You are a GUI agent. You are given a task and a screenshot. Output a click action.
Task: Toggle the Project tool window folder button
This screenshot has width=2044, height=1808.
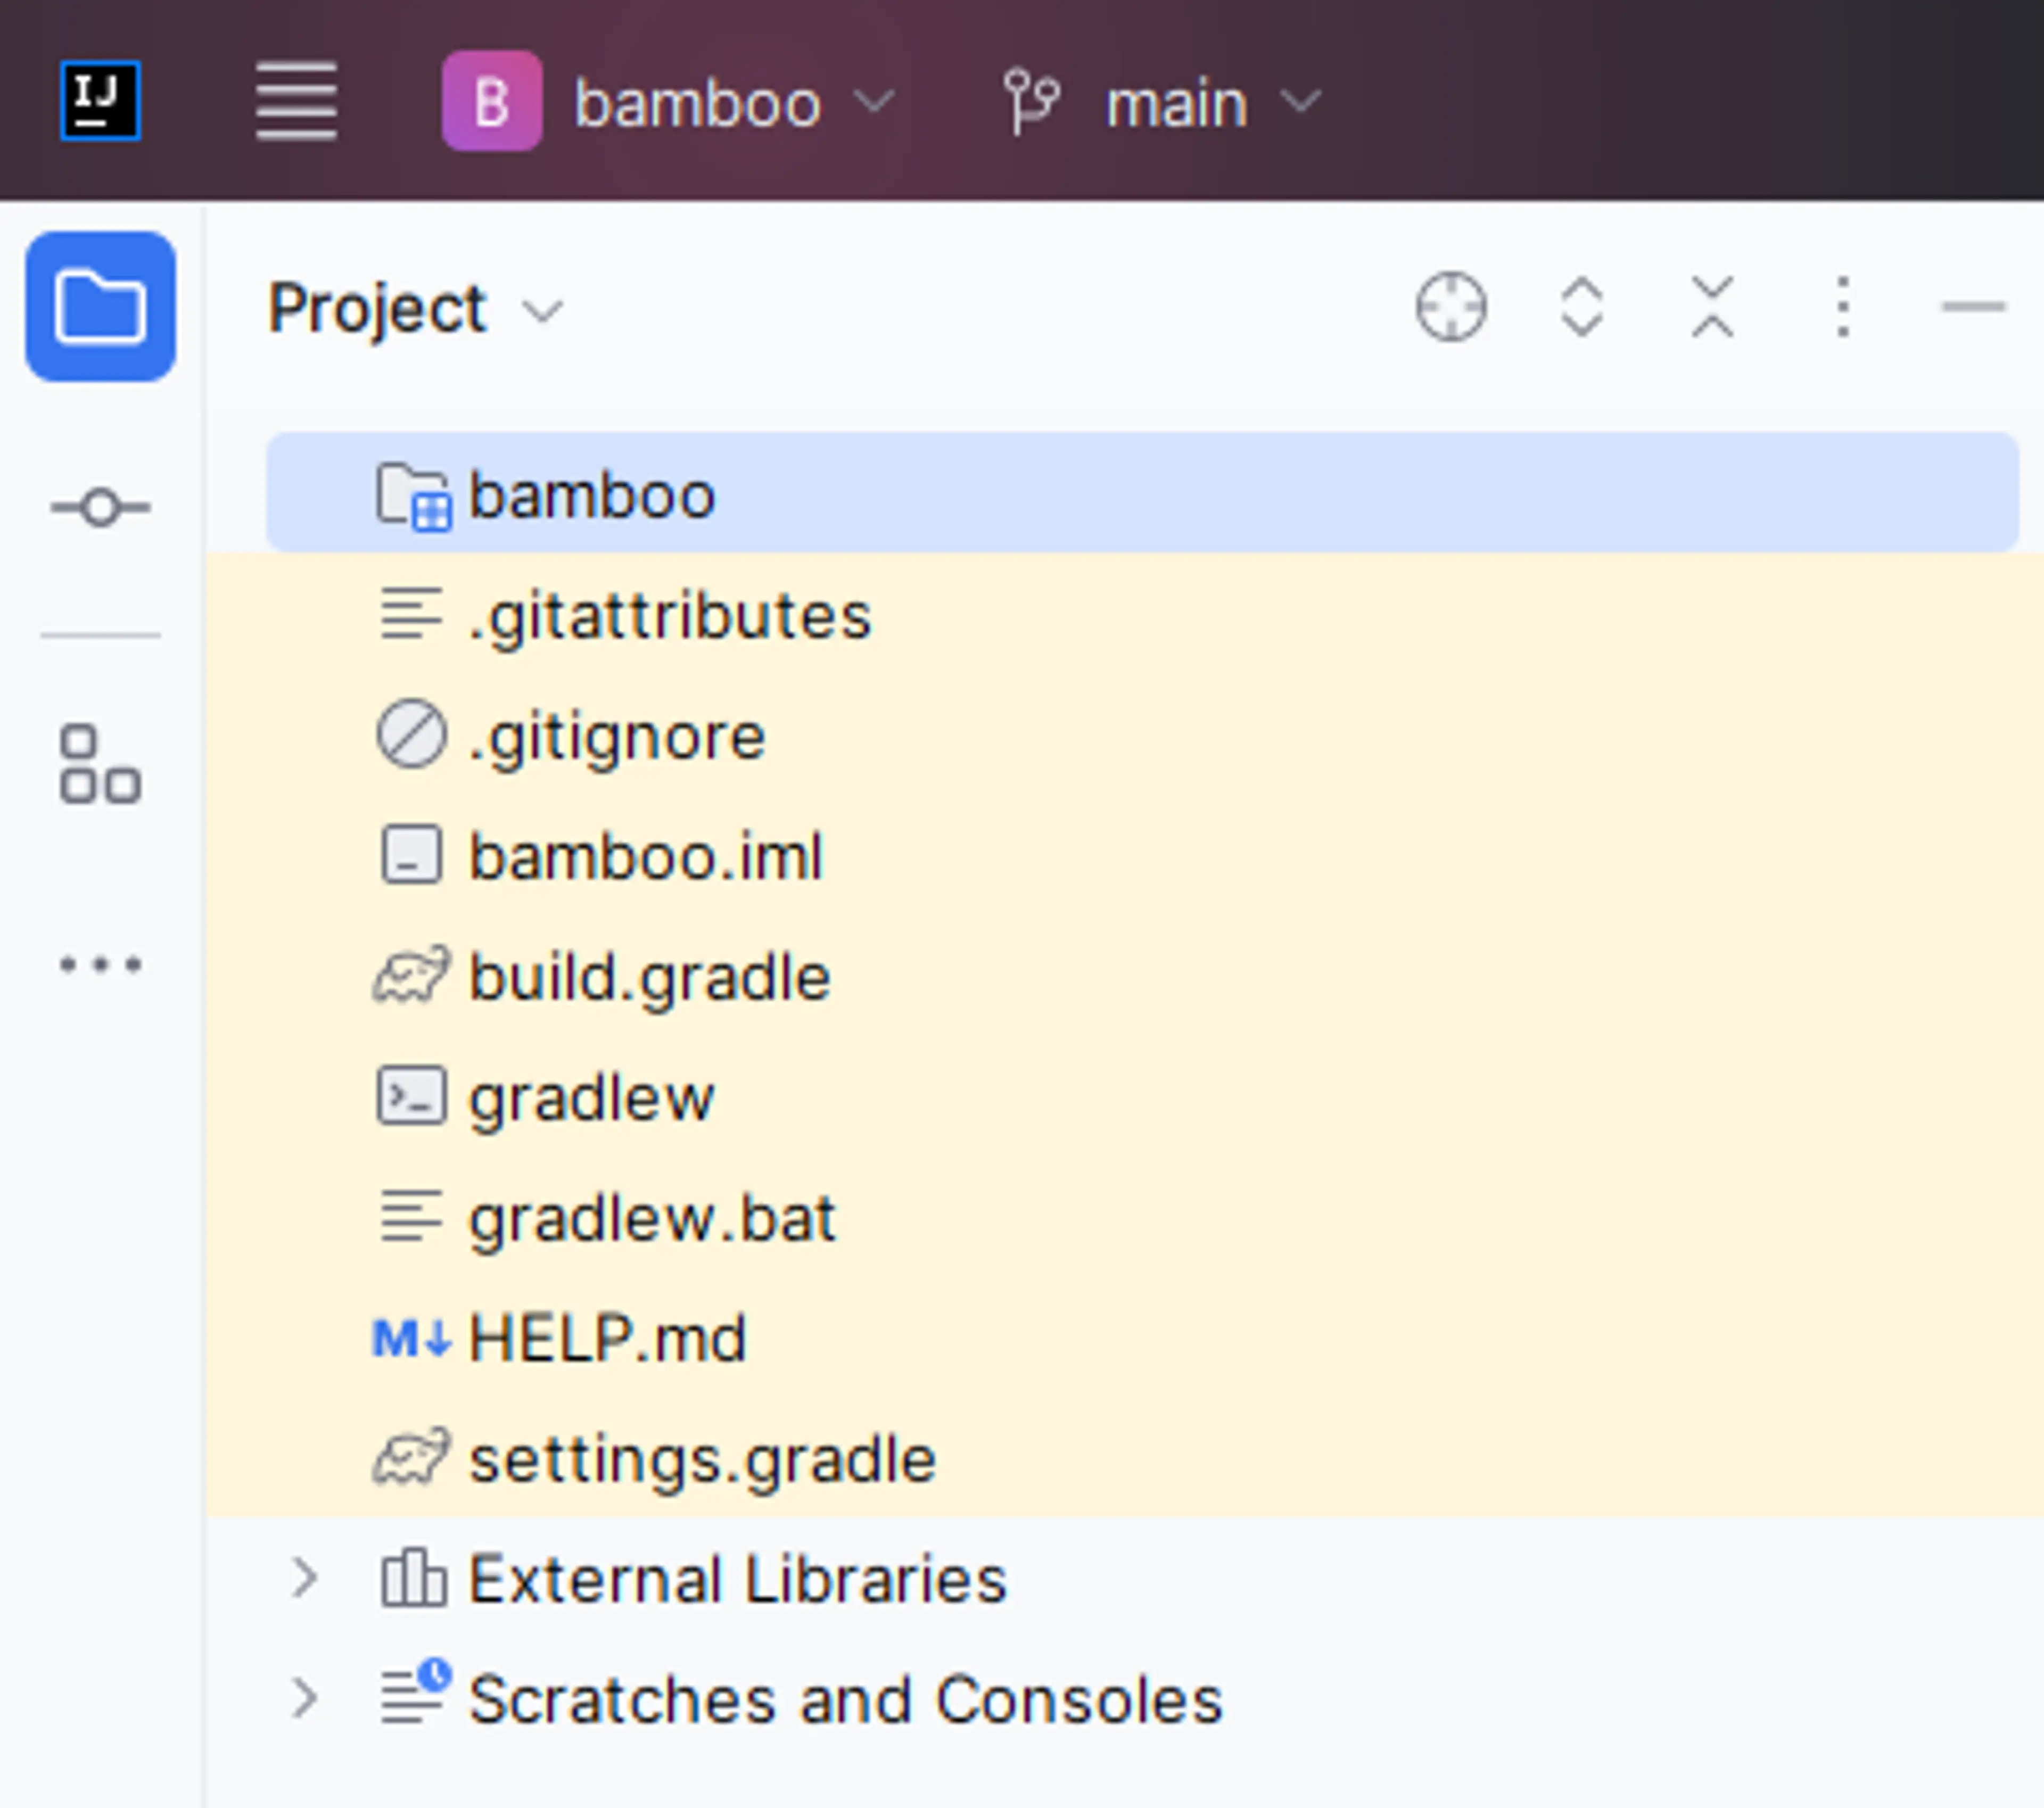pyautogui.click(x=100, y=306)
